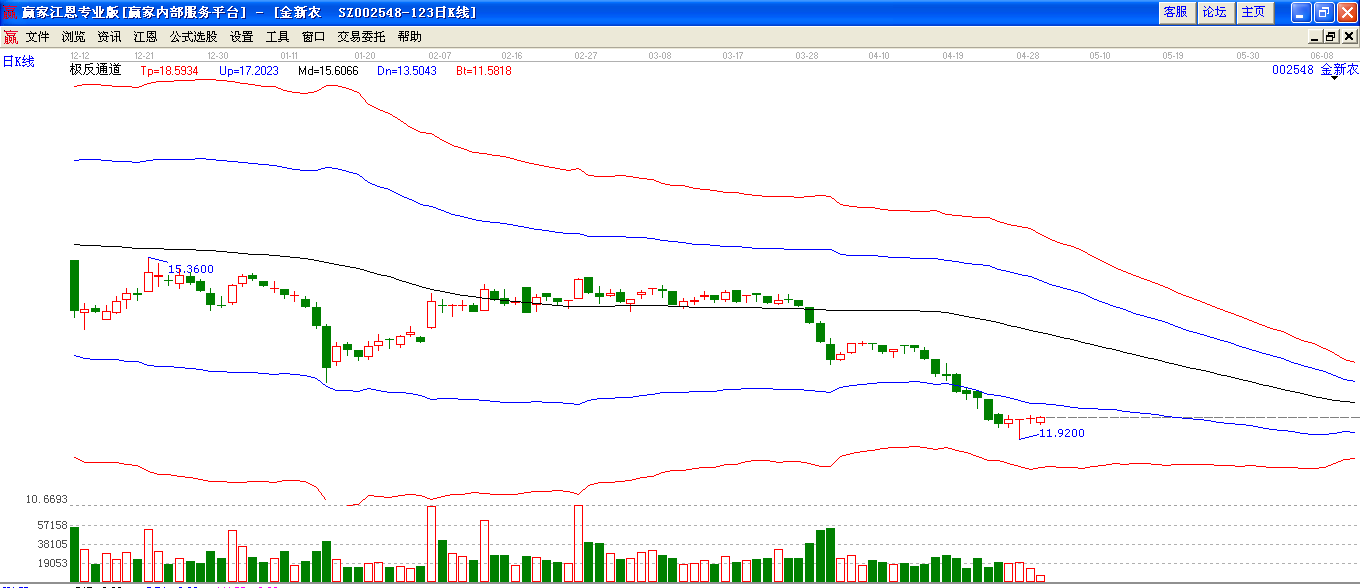Click the 03-28 date marker
1360x588 pixels.
(x=806, y=55)
